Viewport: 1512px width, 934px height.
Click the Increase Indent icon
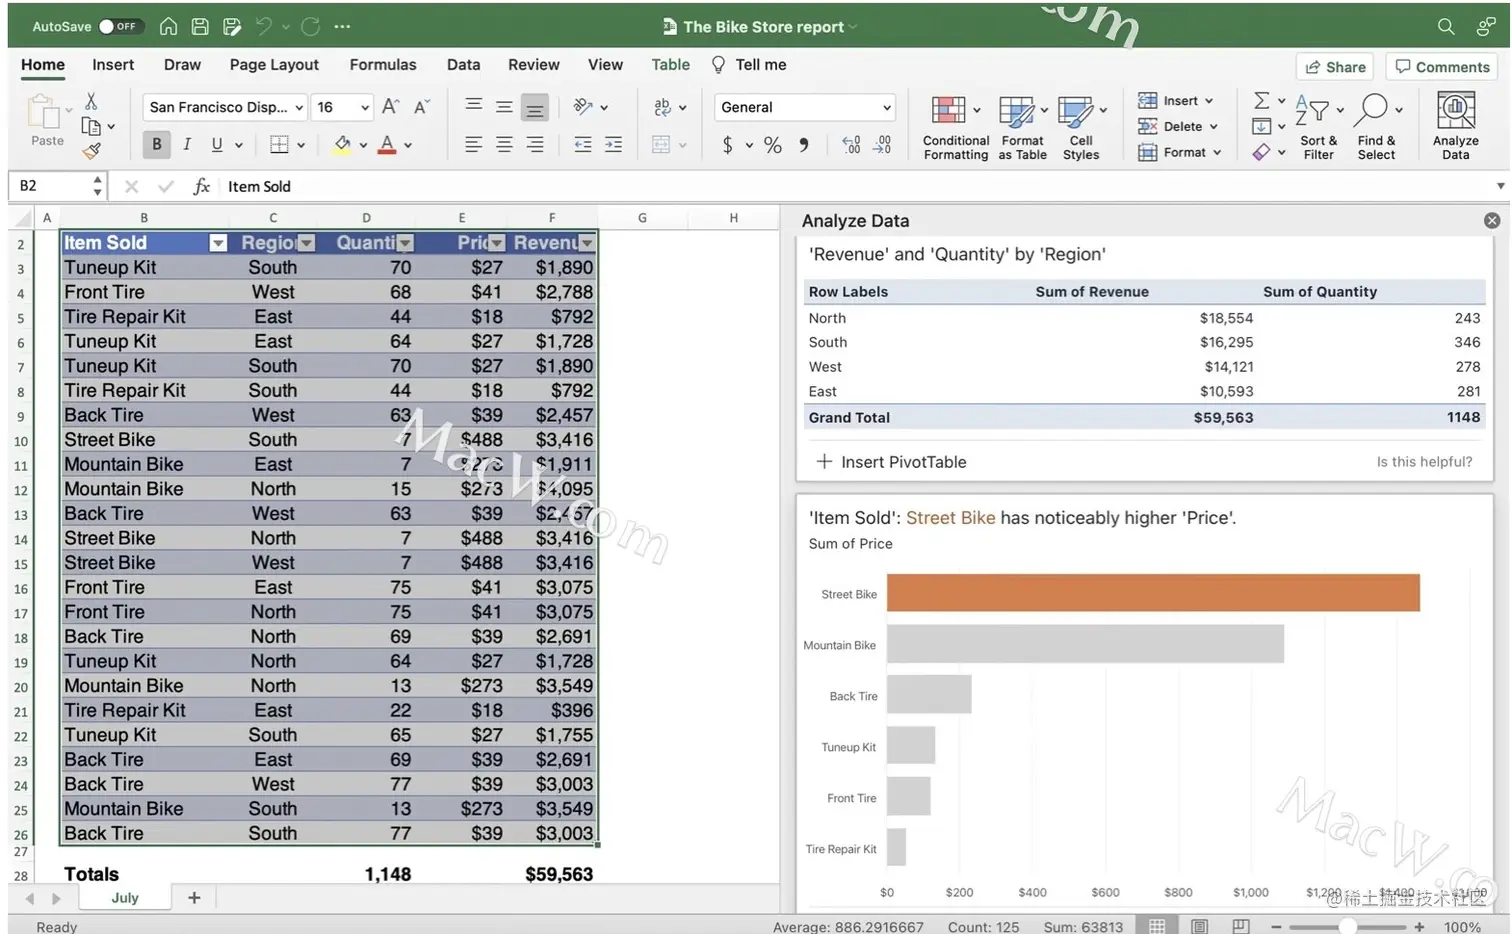[x=613, y=145]
